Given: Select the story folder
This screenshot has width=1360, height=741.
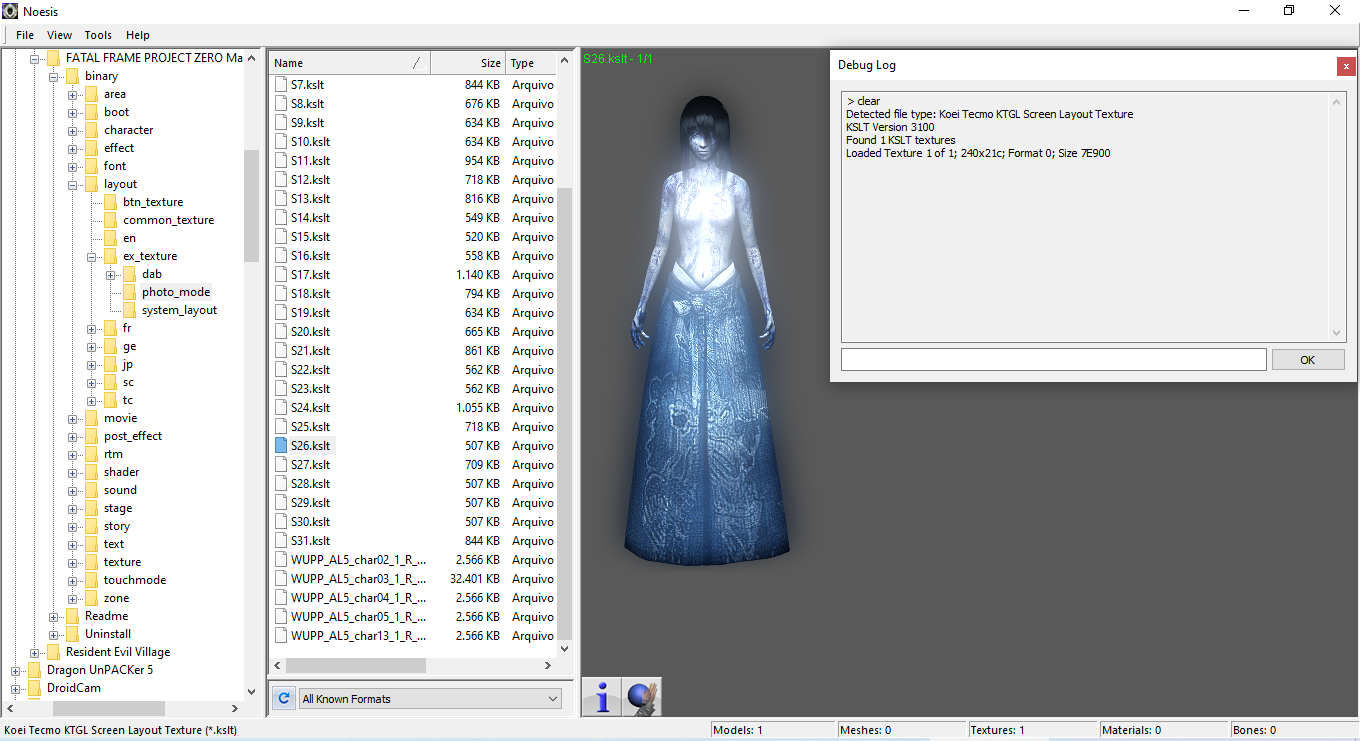Looking at the screenshot, I should (x=117, y=526).
